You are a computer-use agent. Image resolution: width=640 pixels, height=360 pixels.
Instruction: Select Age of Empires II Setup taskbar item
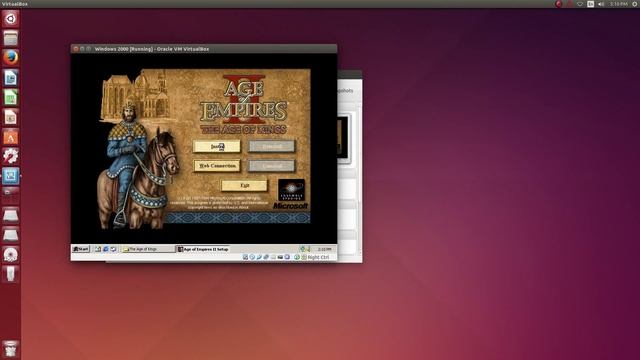coord(203,249)
